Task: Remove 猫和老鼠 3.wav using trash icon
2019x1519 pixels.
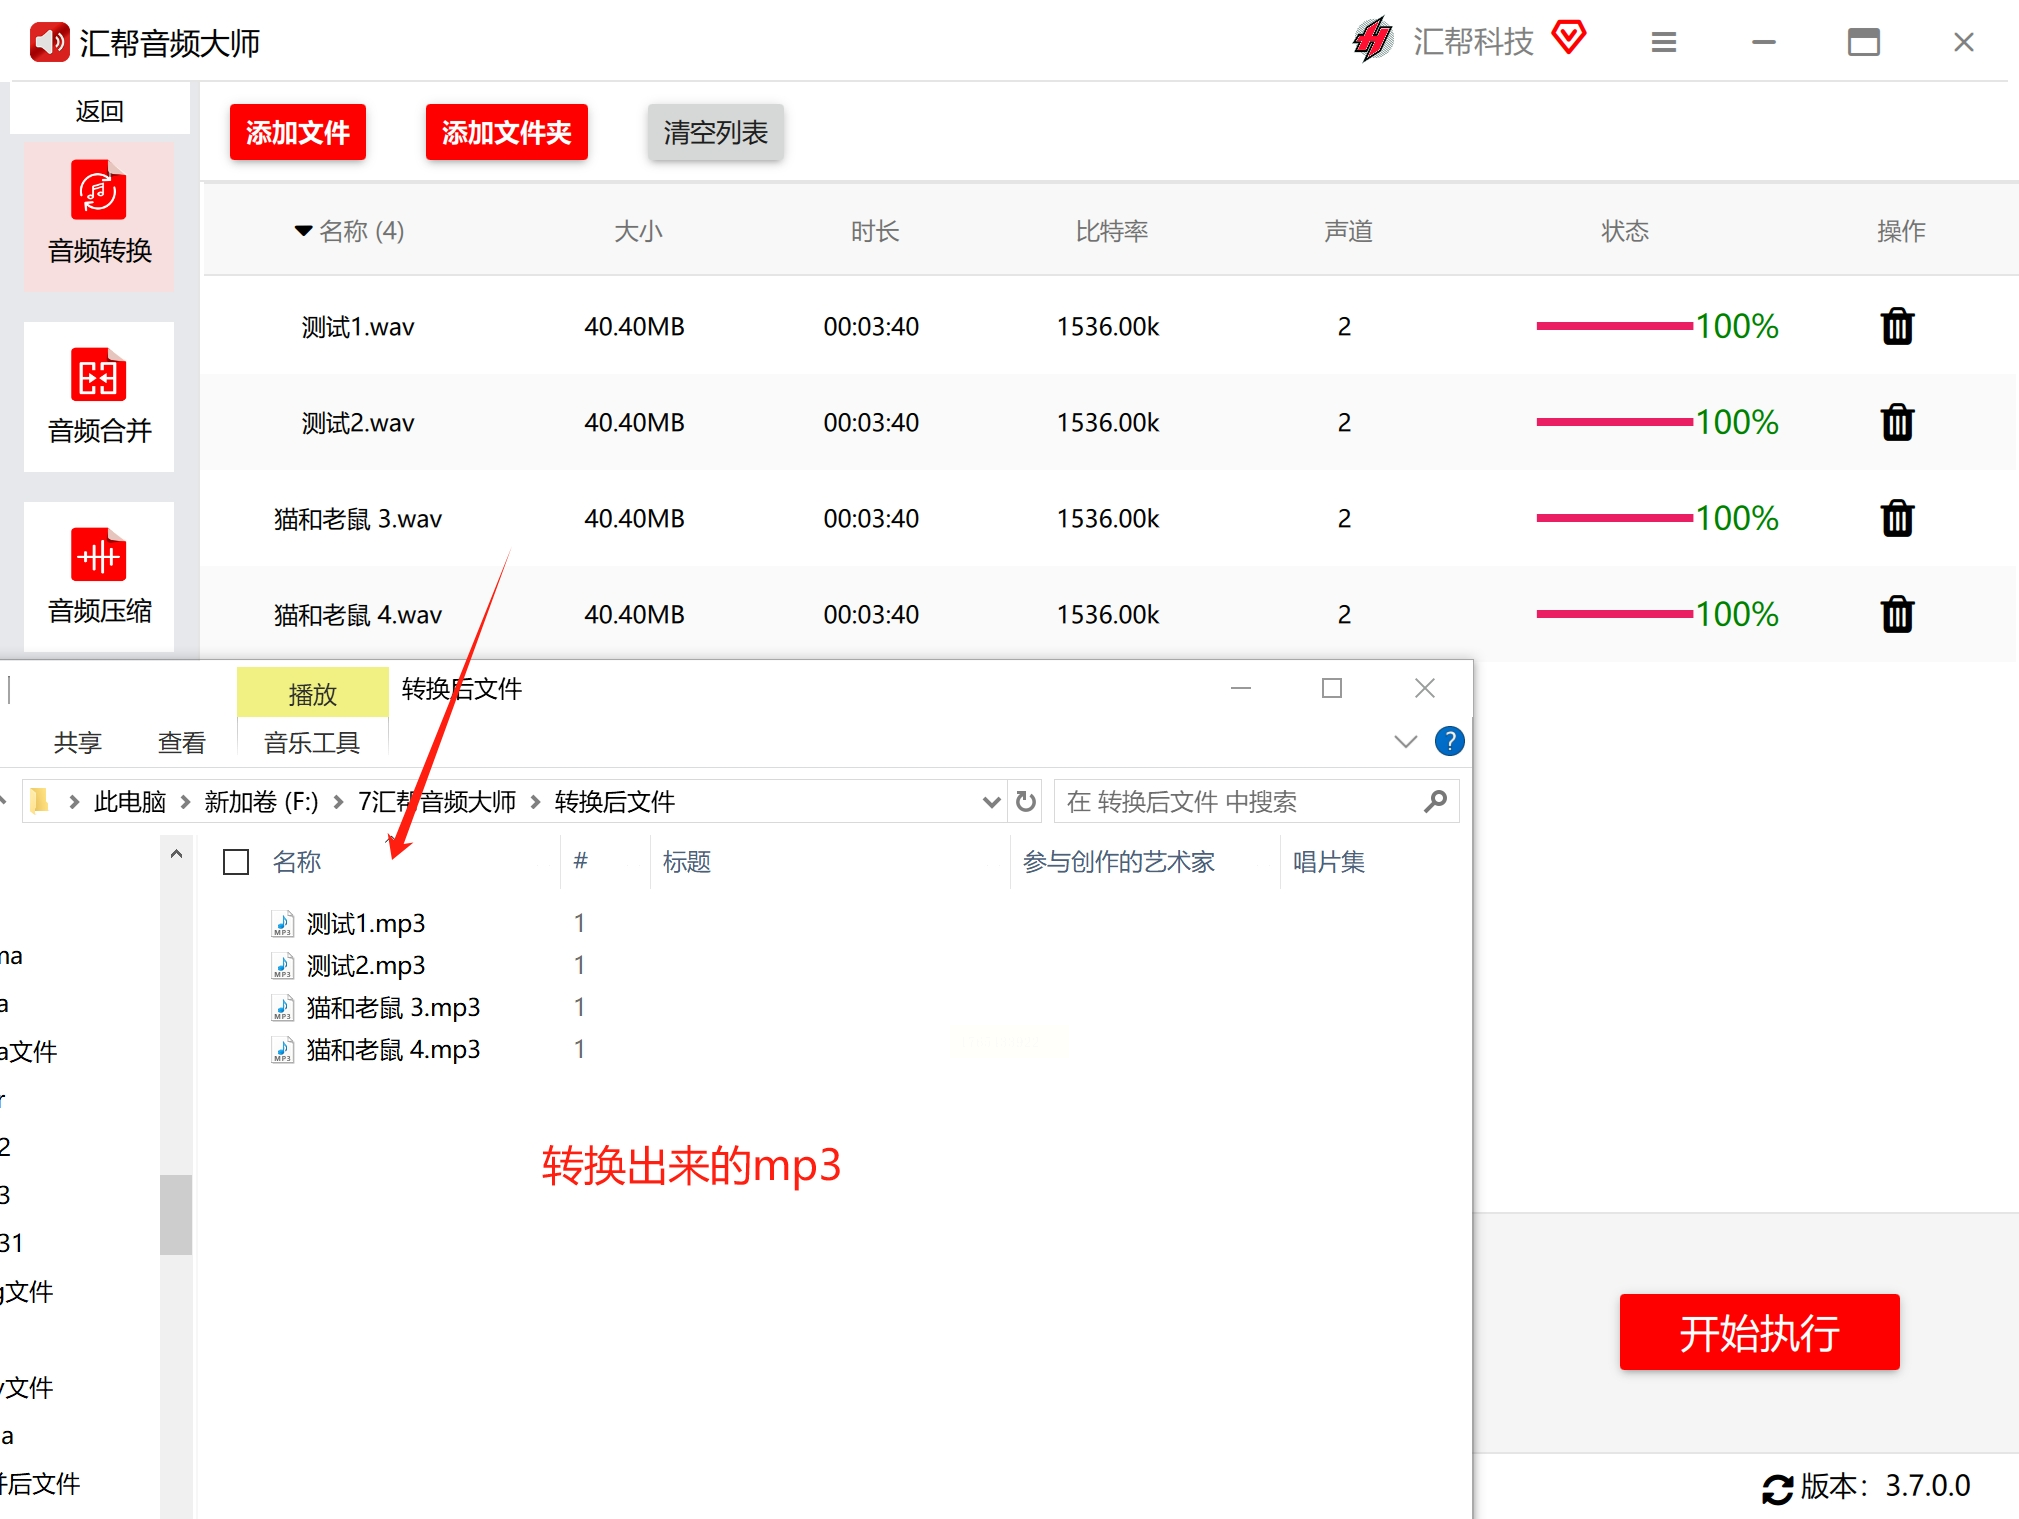Action: pyautogui.click(x=1896, y=519)
